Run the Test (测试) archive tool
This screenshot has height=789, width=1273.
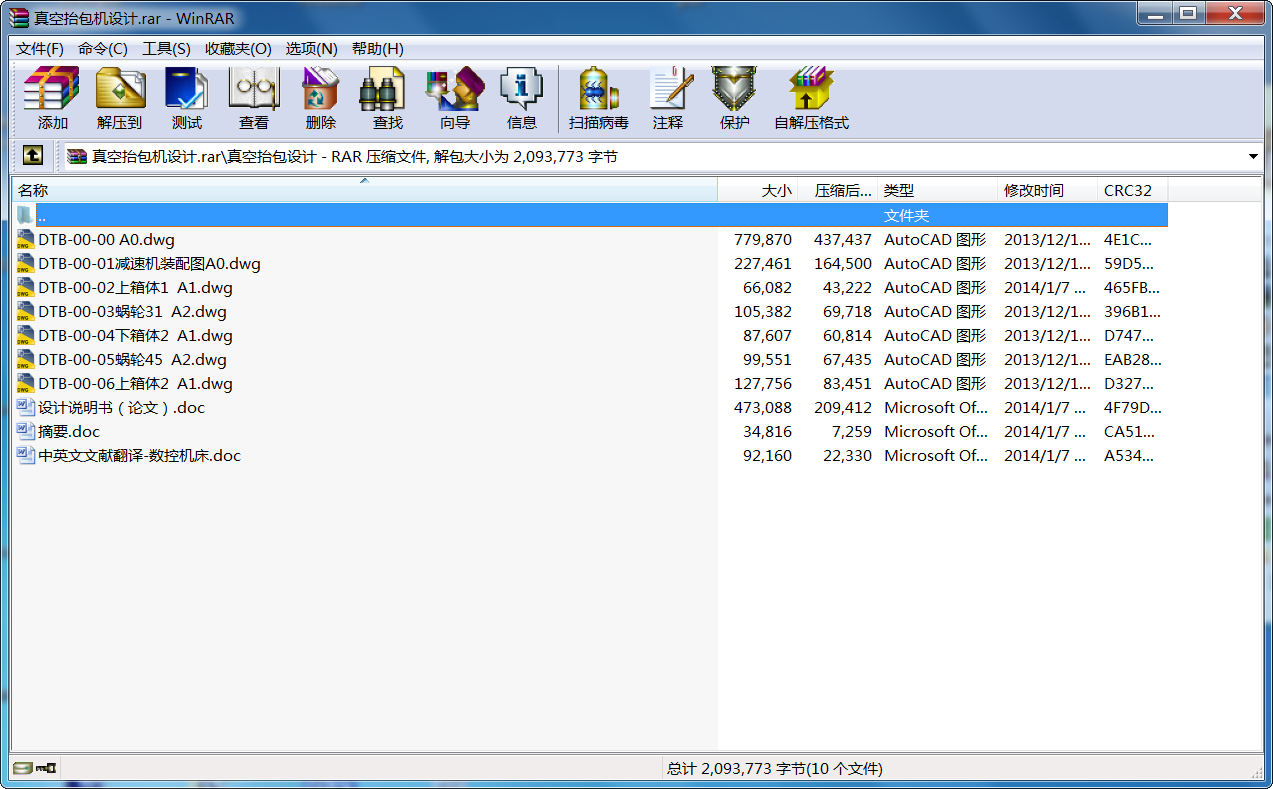(187, 97)
